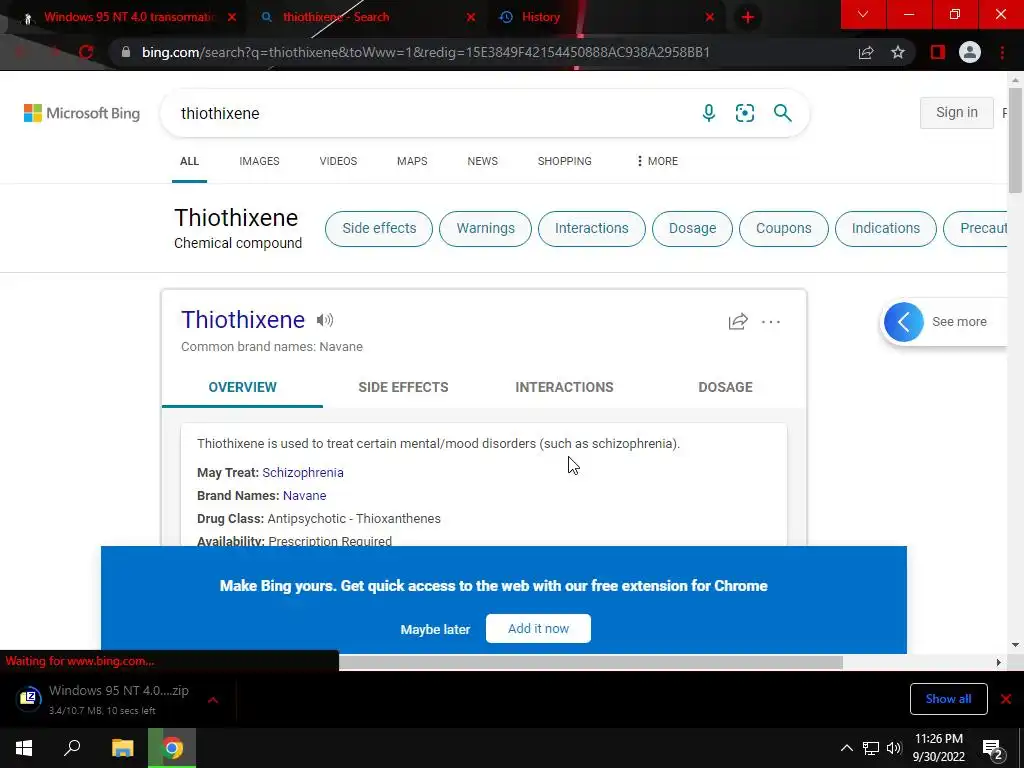Open Chrome's three-dot menu
The image size is (1024, 768).
click(1002, 52)
